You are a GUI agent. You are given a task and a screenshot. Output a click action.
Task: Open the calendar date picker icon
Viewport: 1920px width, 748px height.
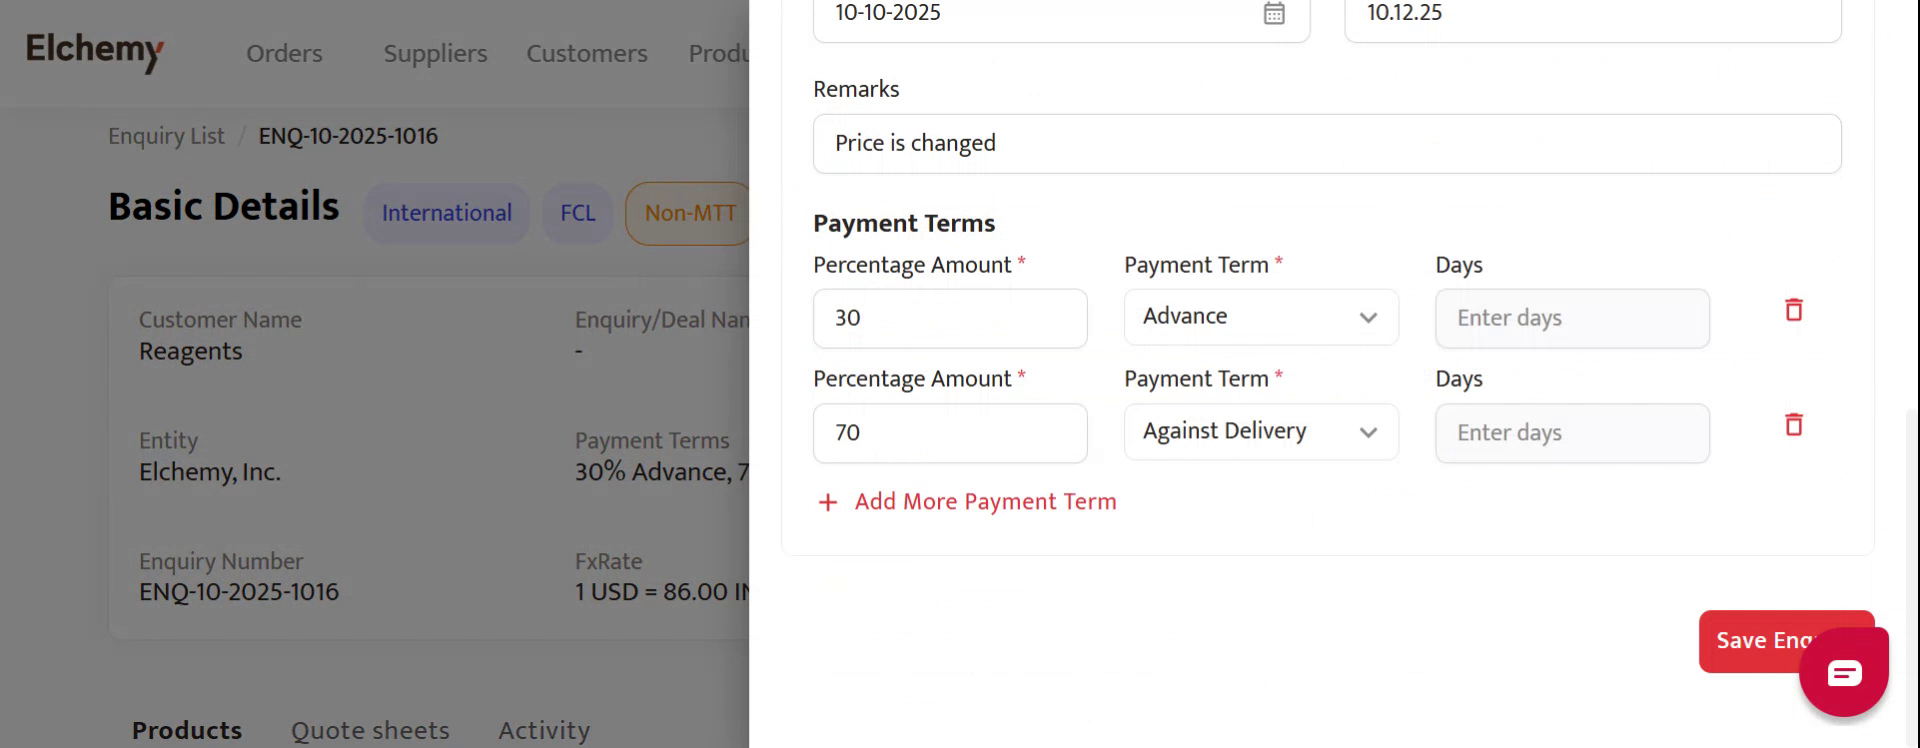1274,13
